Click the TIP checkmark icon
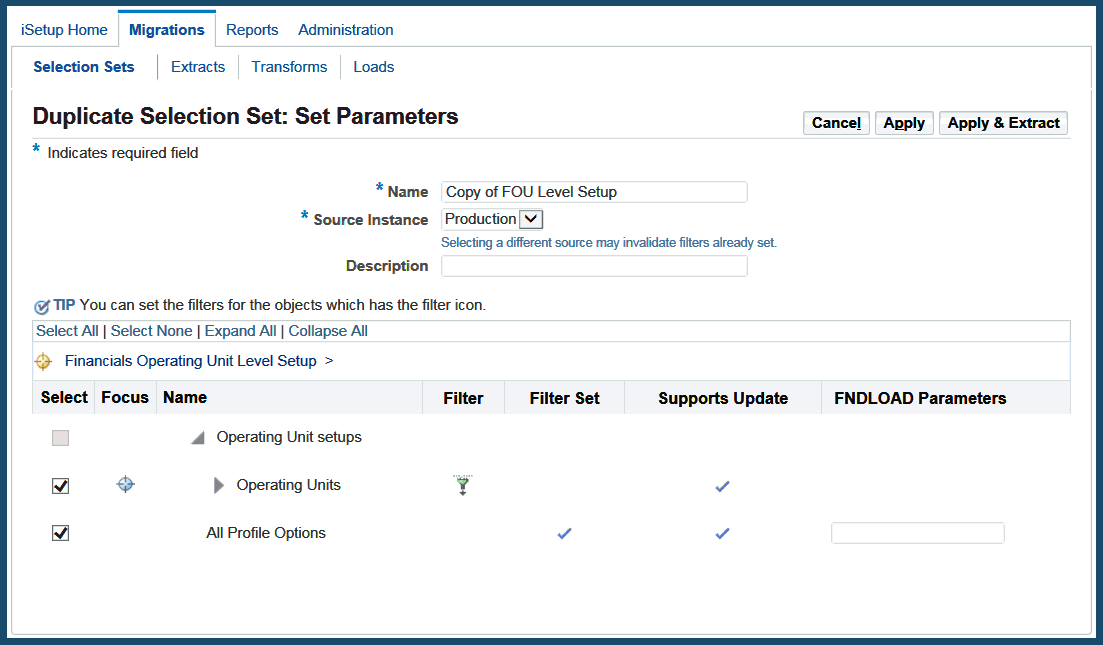 click(x=42, y=306)
